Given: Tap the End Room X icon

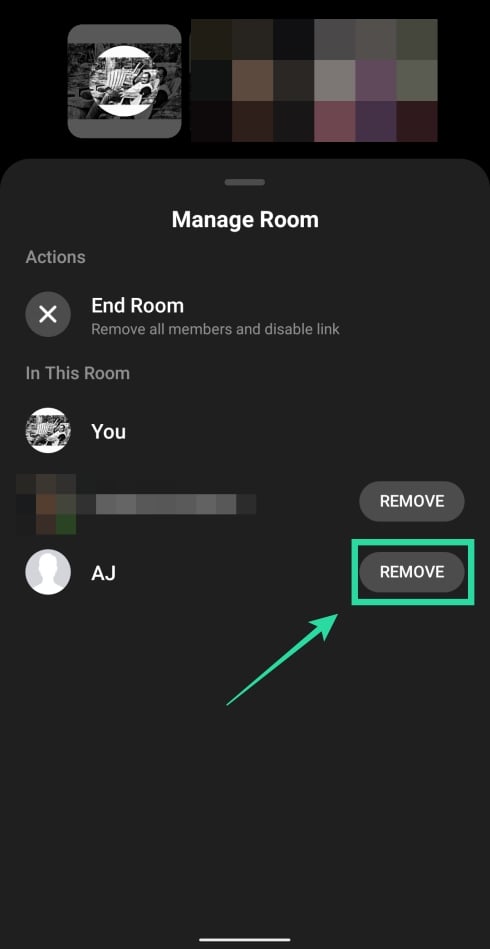Looking at the screenshot, I should coord(48,314).
